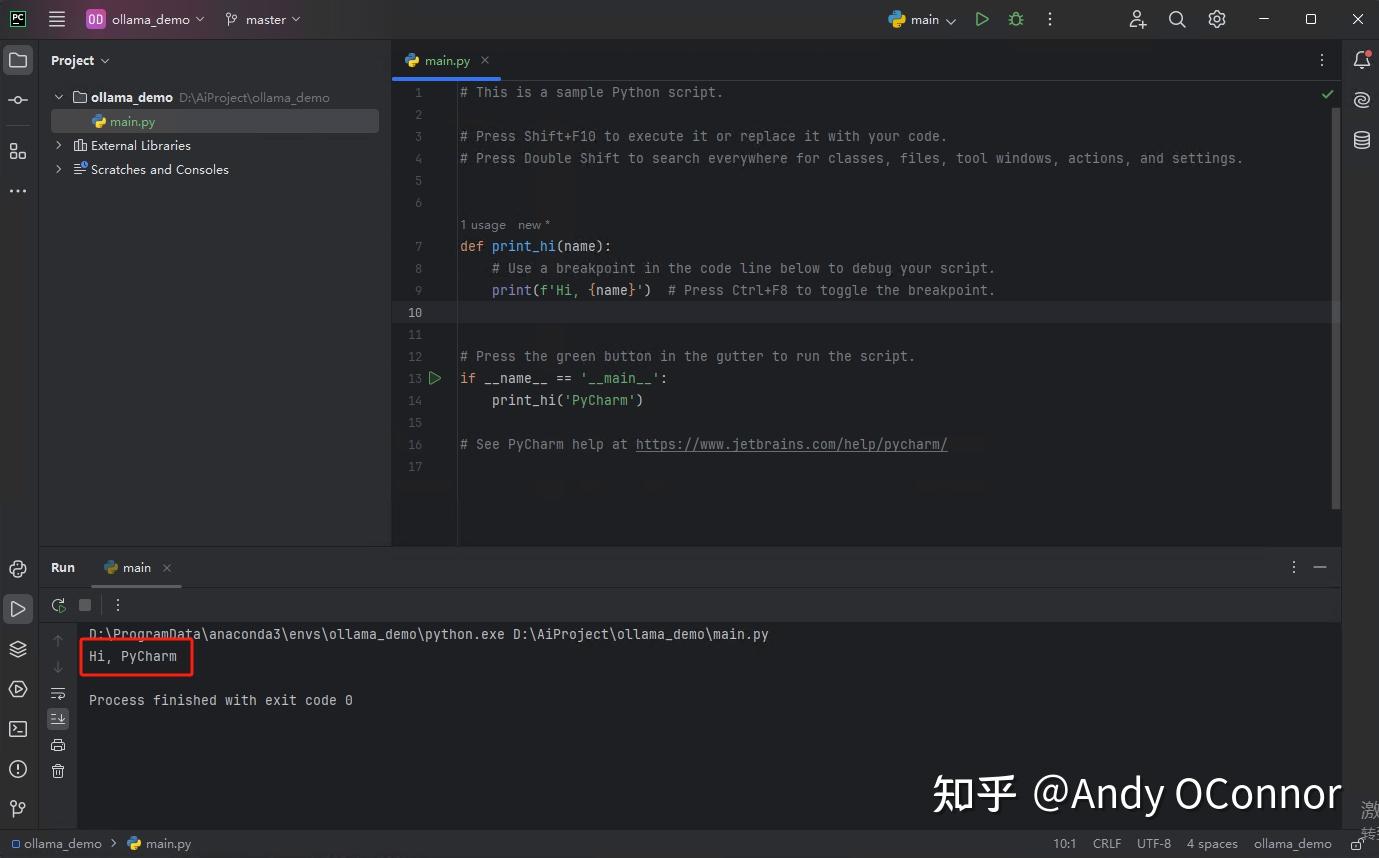The width and height of the screenshot is (1379, 858).
Task: Open the Database tool window
Action: 1361,140
